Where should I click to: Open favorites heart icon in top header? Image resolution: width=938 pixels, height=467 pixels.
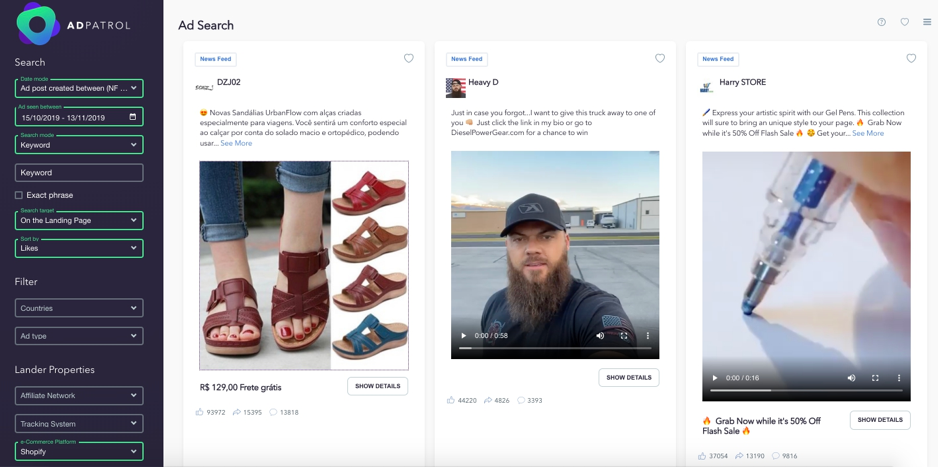click(905, 22)
